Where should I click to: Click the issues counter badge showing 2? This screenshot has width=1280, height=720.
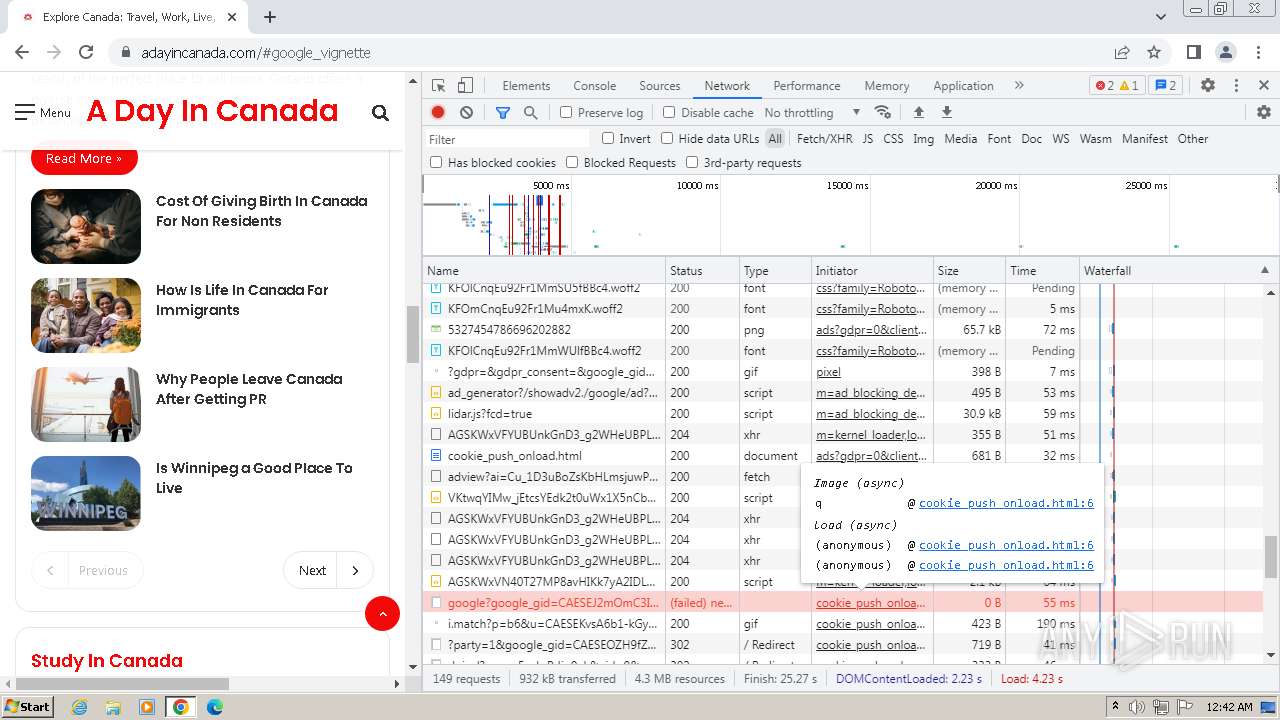point(1166,86)
